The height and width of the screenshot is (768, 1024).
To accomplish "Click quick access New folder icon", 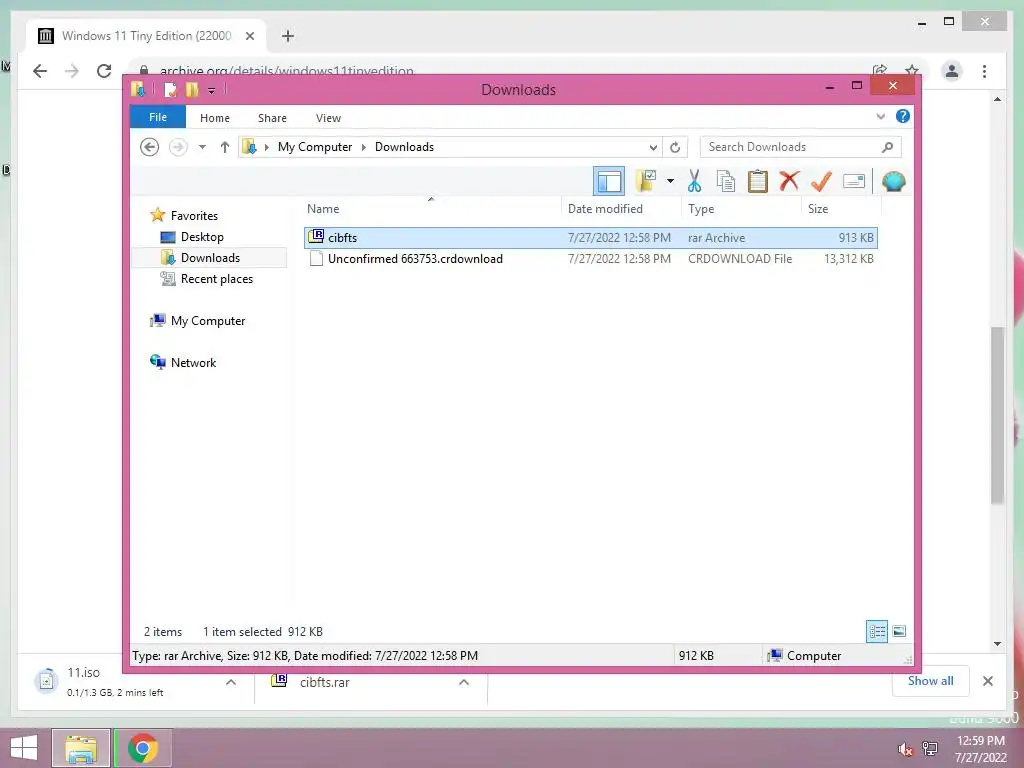I will [192, 89].
